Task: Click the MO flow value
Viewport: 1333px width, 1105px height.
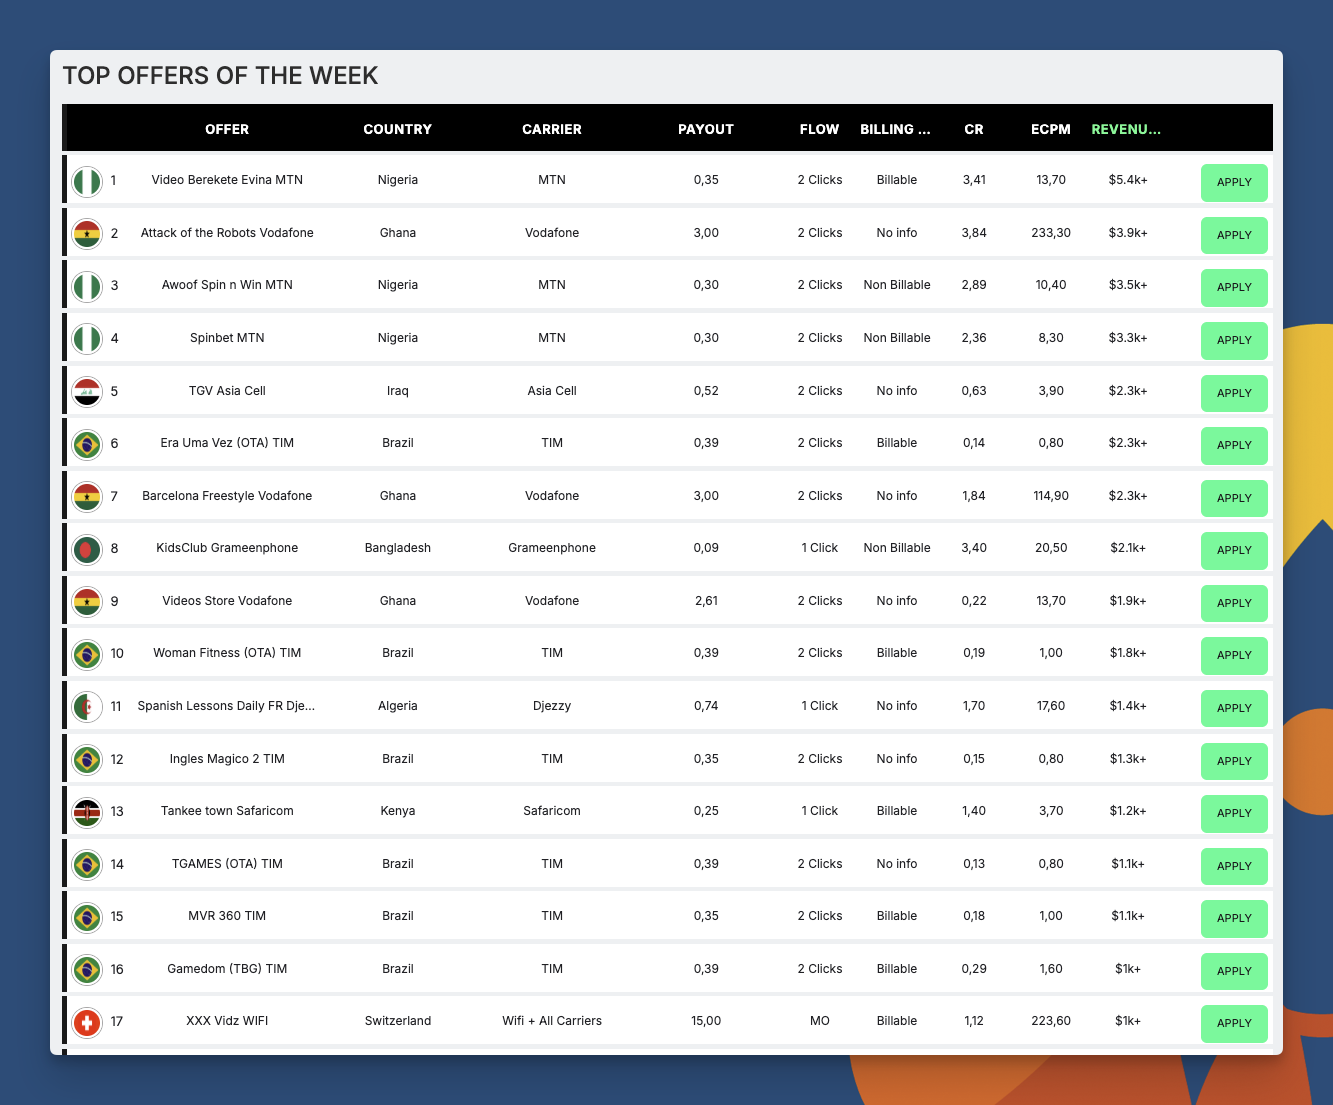Action: pyautogui.click(x=820, y=1021)
